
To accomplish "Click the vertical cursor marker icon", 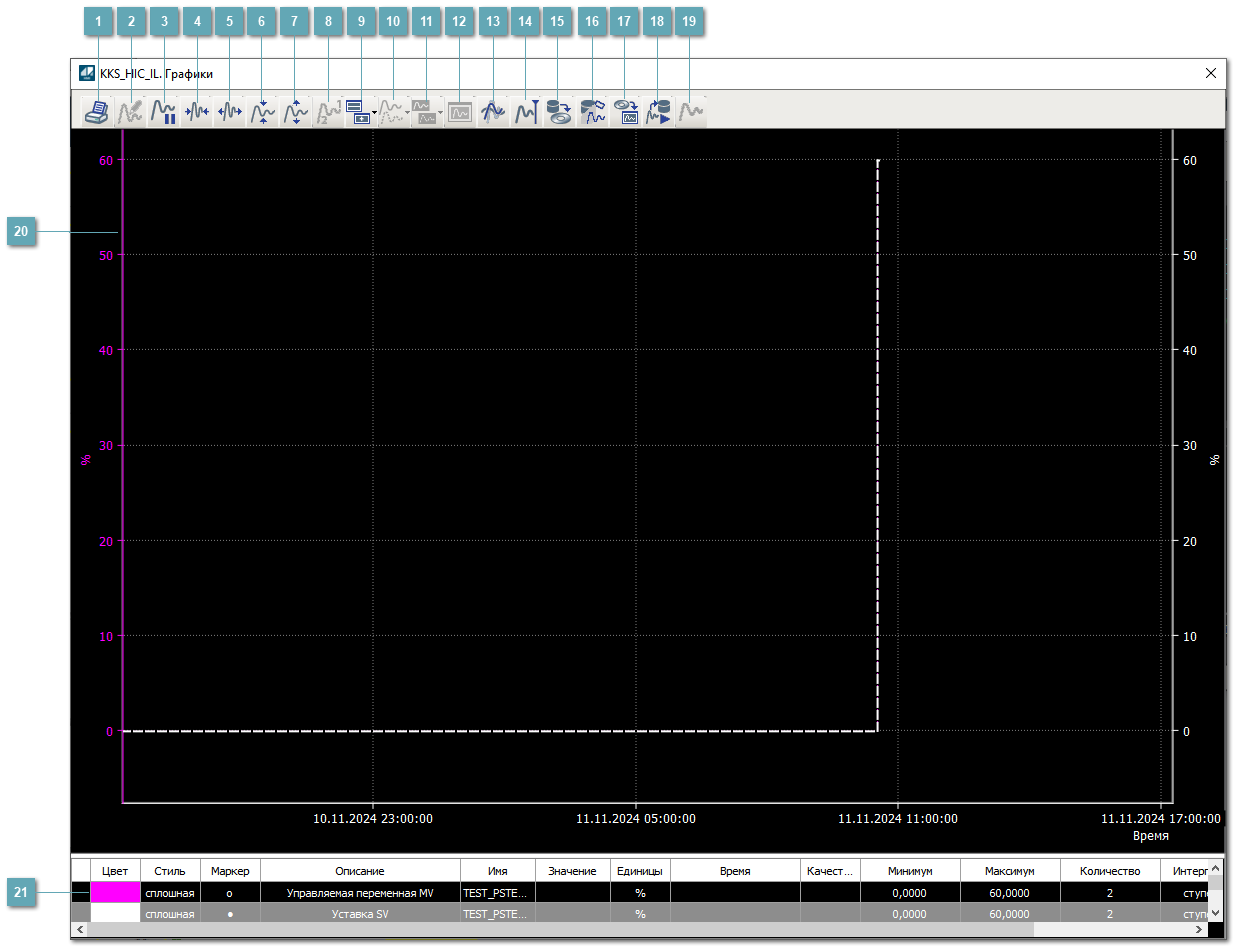I will 526,112.
